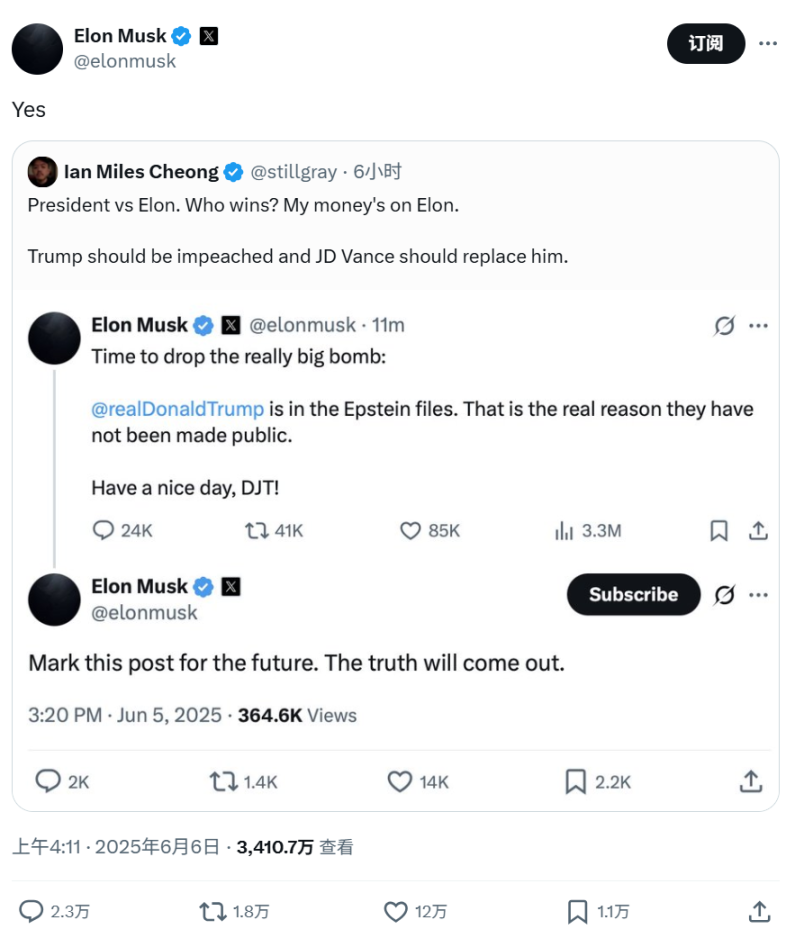Click the 订阅 subscribe button at top
This screenshot has height=938, width=795.
point(706,43)
